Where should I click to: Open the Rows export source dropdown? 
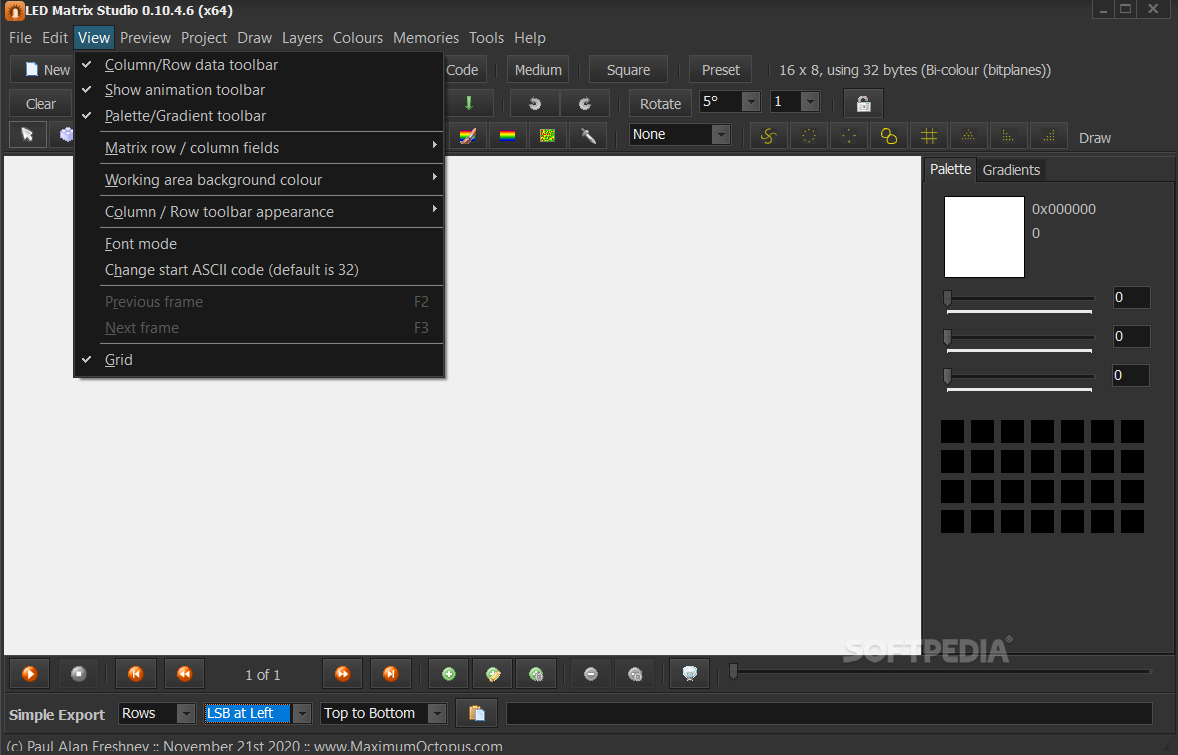pos(186,713)
